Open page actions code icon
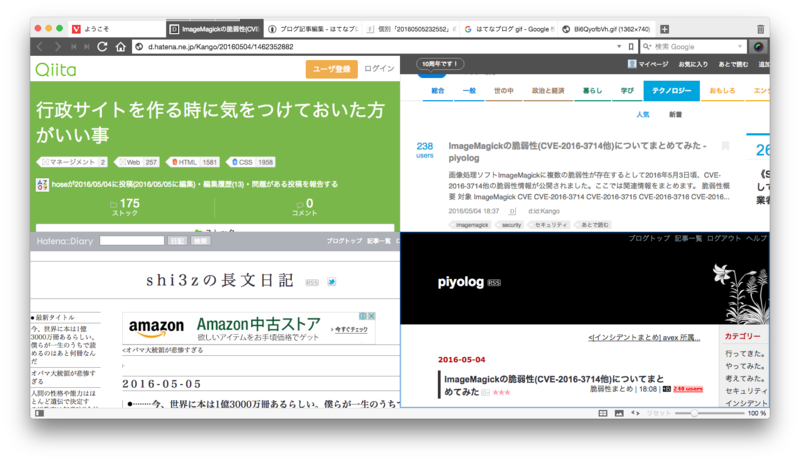 (x=635, y=414)
